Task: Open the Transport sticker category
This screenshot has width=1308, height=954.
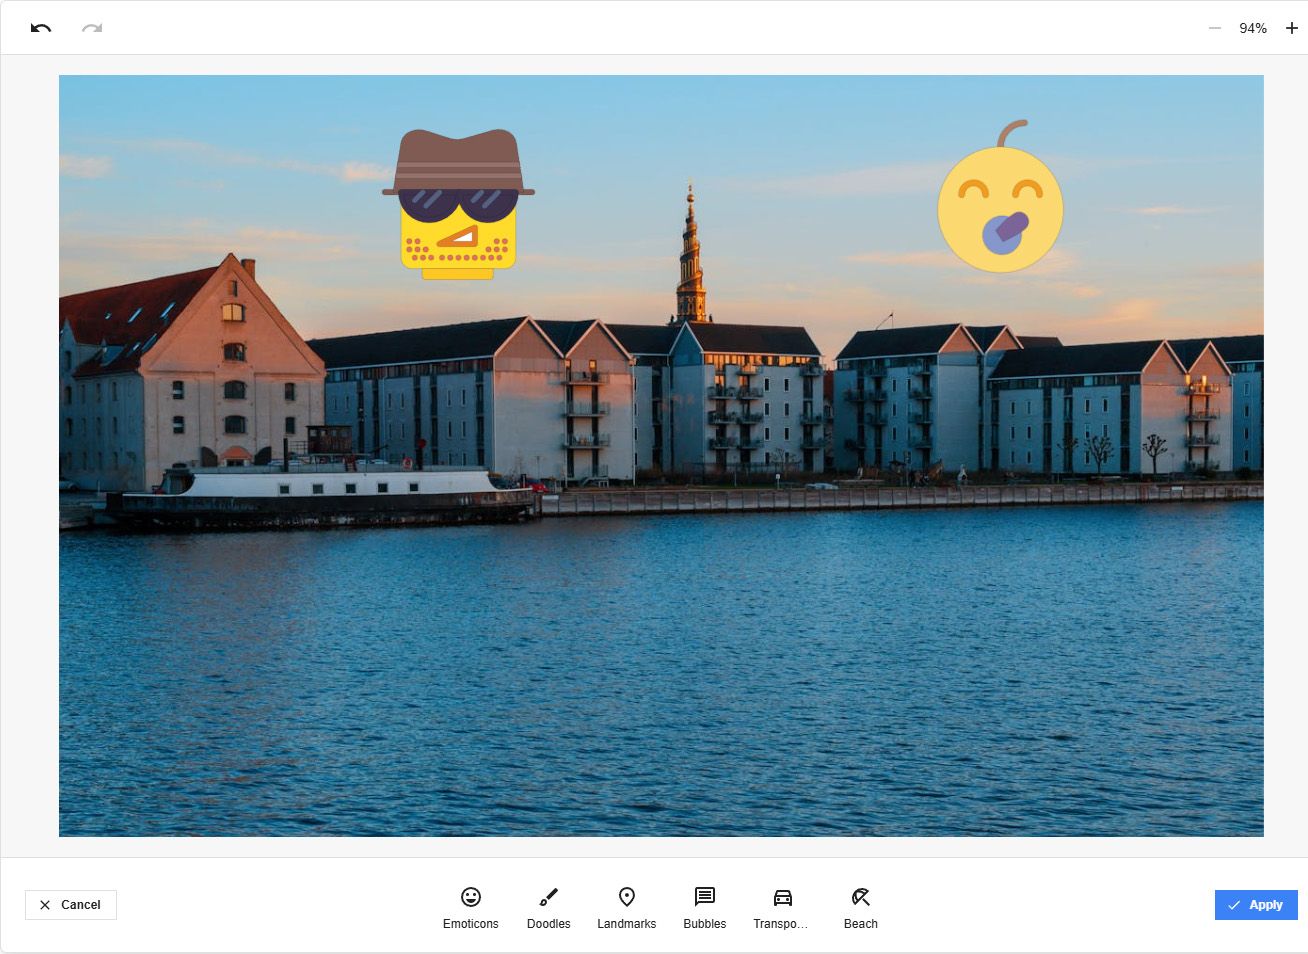Action: (x=783, y=908)
